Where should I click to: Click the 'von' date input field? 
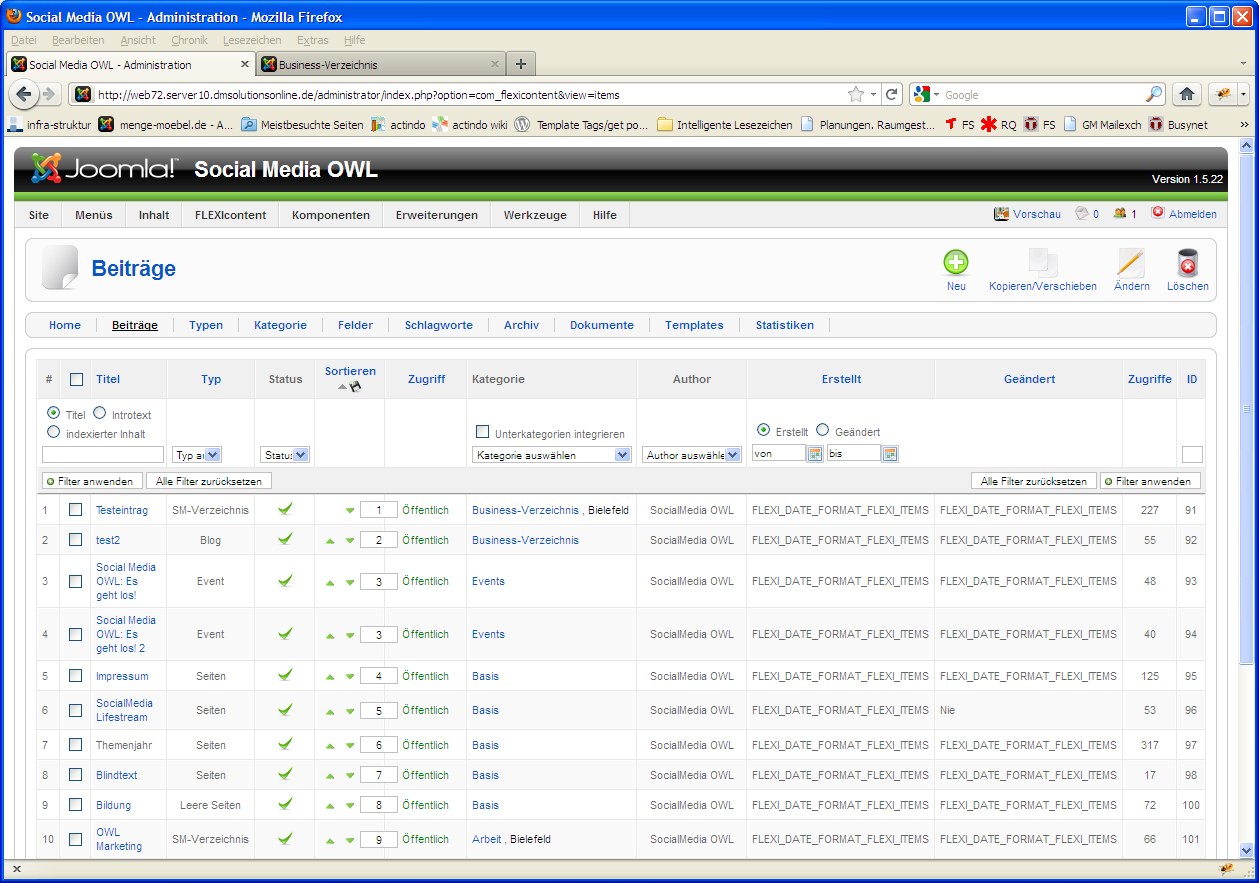click(x=779, y=453)
